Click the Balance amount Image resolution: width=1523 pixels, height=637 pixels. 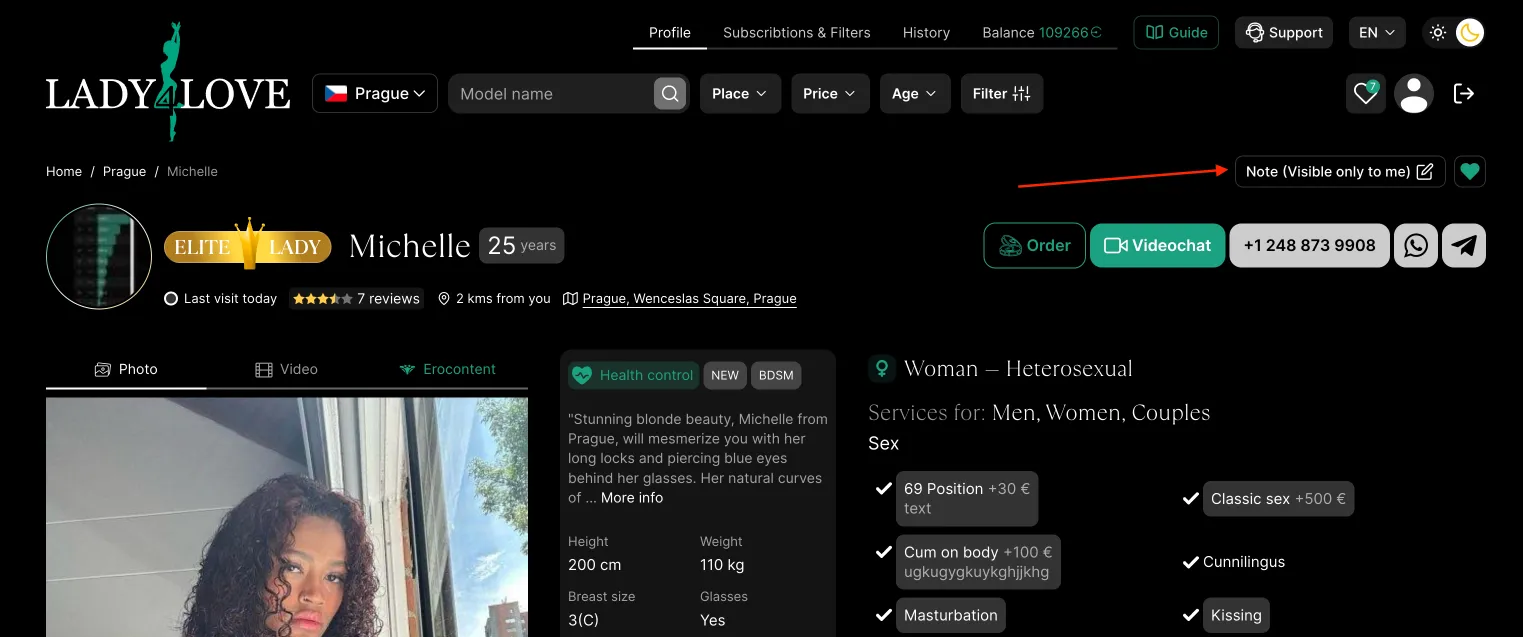pos(1070,33)
